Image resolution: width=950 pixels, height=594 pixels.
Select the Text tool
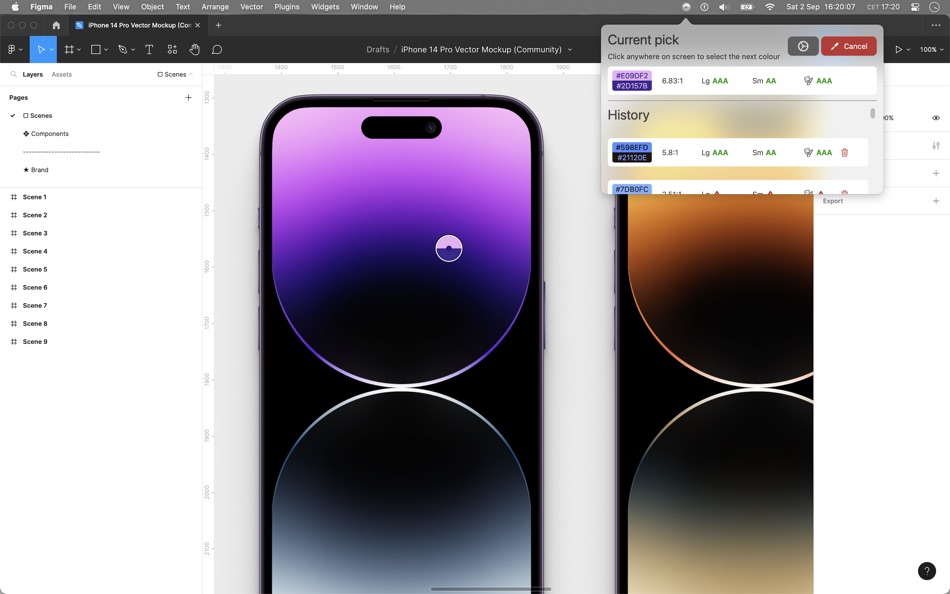pyautogui.click(x=149, y=50)
